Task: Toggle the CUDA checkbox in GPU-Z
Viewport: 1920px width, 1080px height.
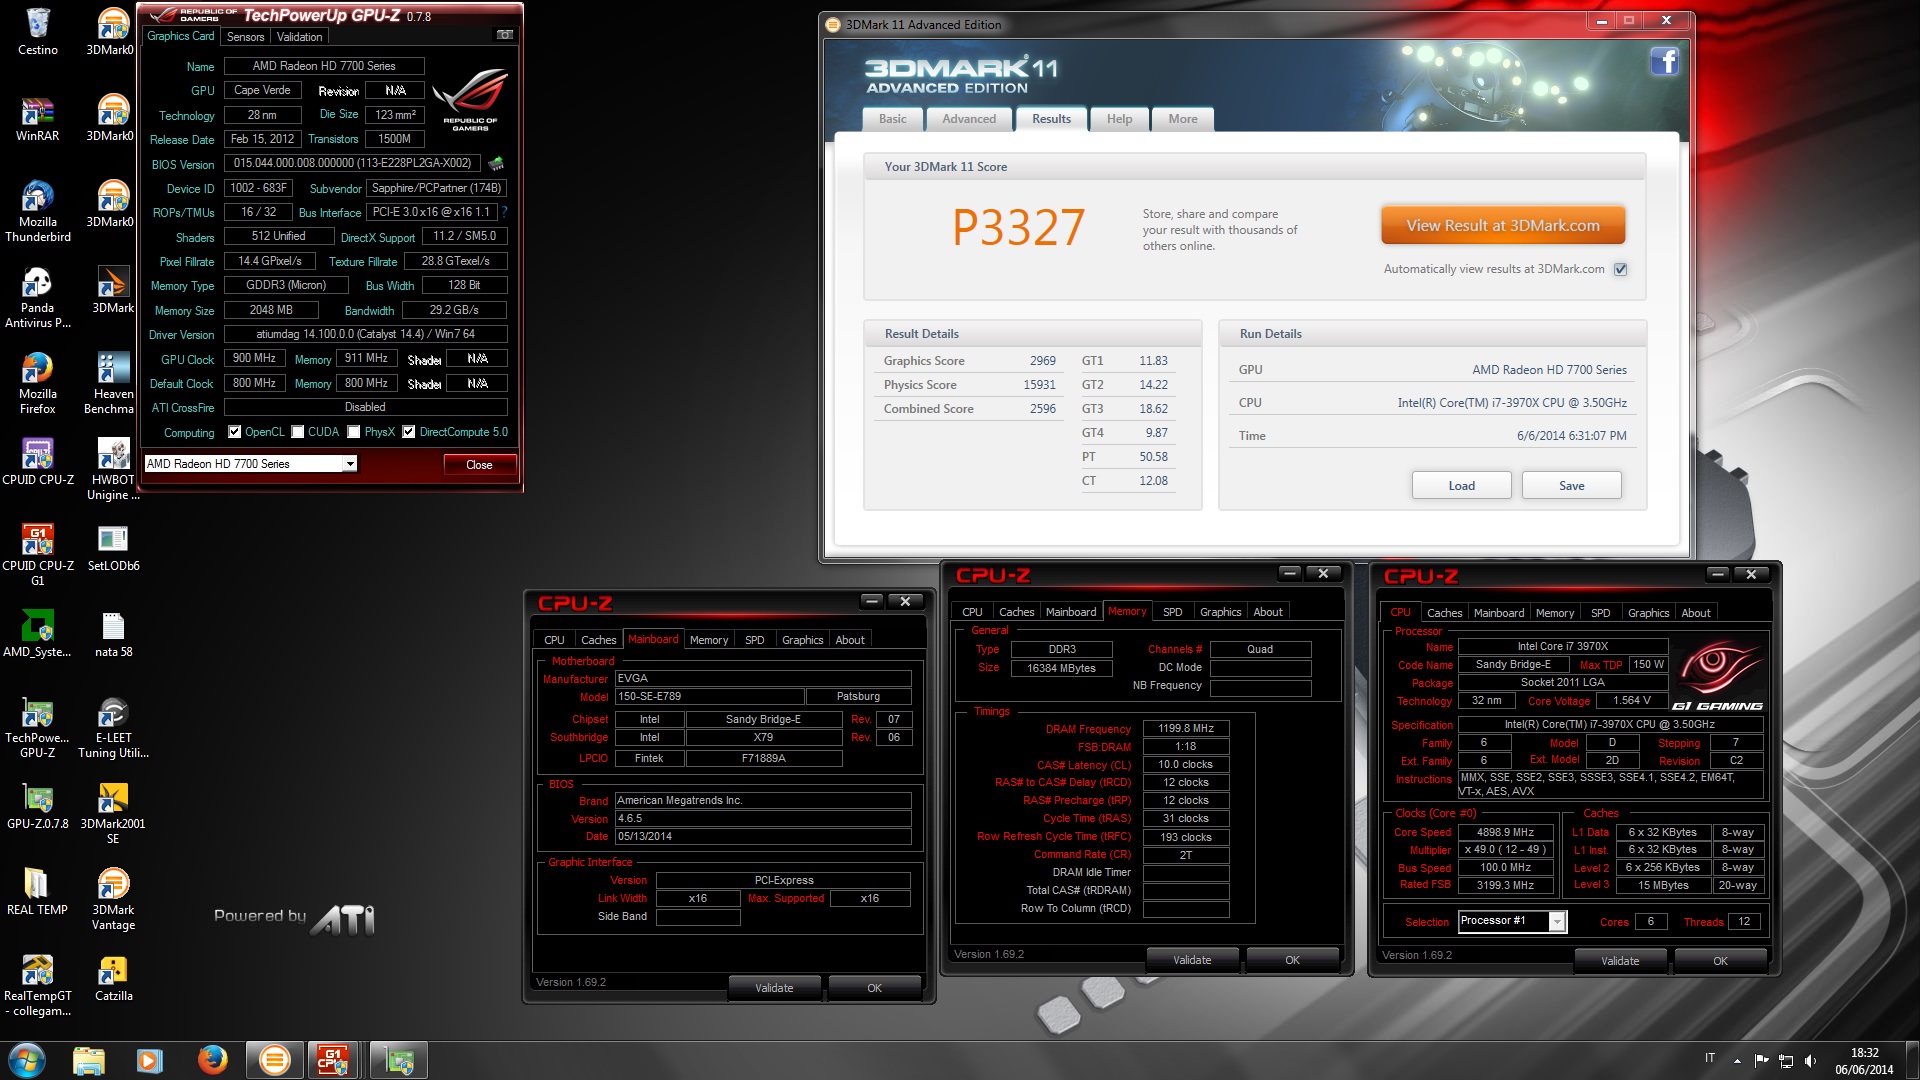Action: point(297,432)
